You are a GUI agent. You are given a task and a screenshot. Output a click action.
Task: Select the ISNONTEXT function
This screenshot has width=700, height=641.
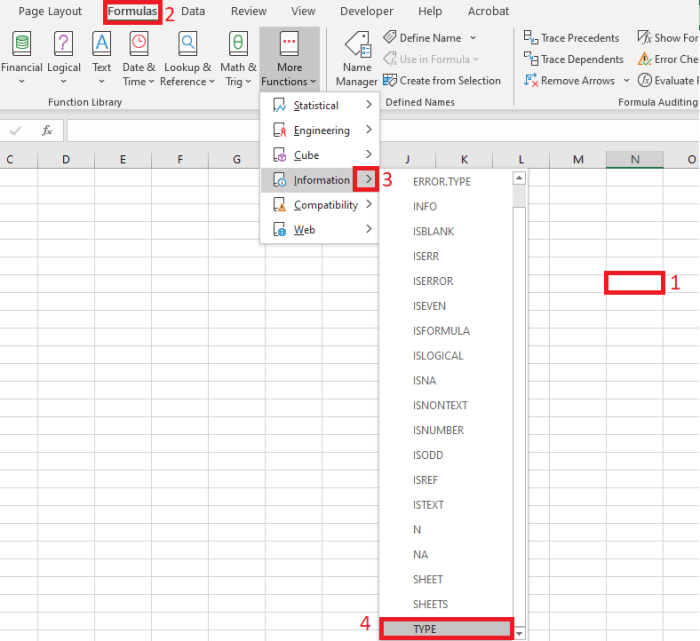[x=446, y=405]
